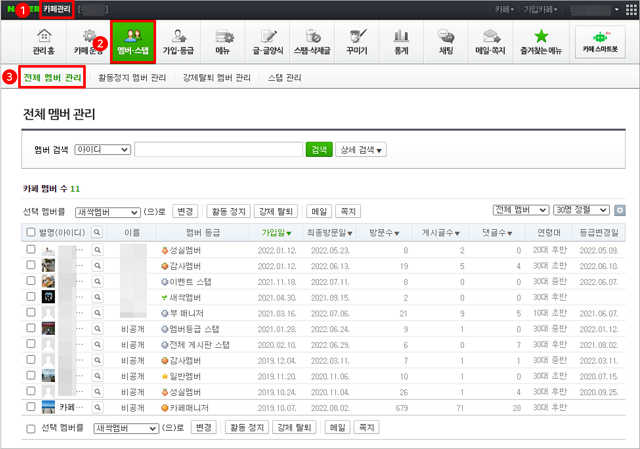Click profile thumbnail of 이벤트 스탭 row
The width and height of the screenshot is (640, 449).
[x=48, y=281]
